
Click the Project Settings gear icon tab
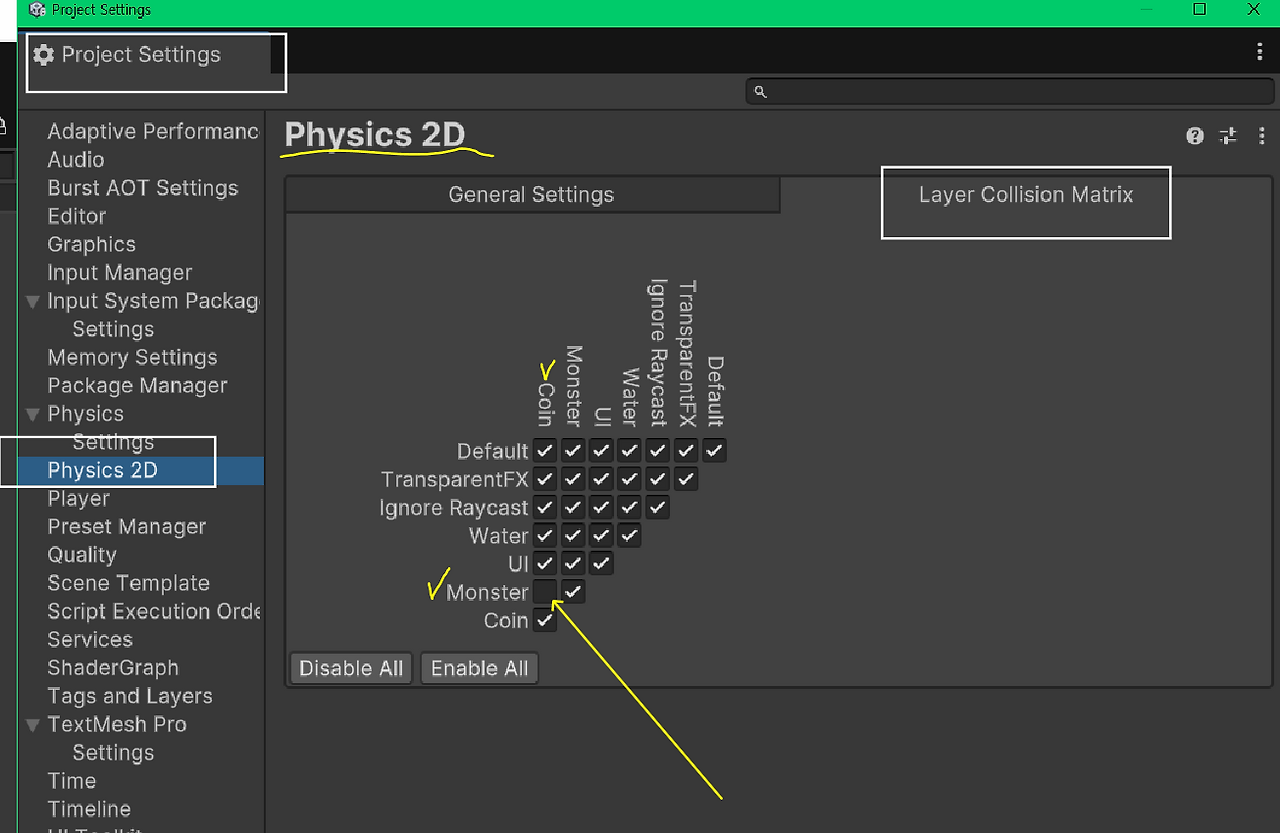[43, 55]
